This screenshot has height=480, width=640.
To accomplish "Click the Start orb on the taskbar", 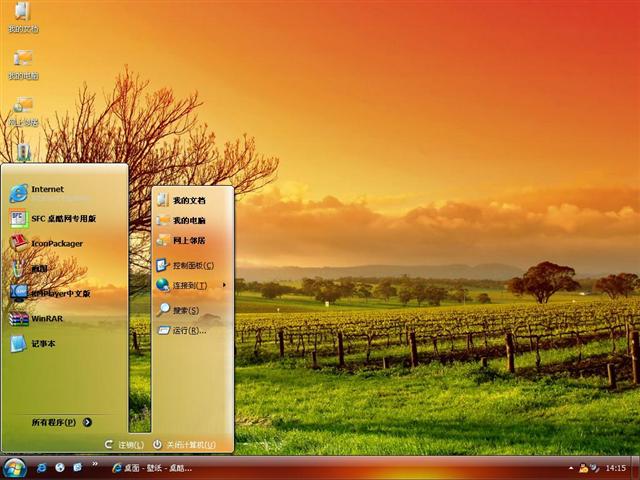I will [14, 467].
